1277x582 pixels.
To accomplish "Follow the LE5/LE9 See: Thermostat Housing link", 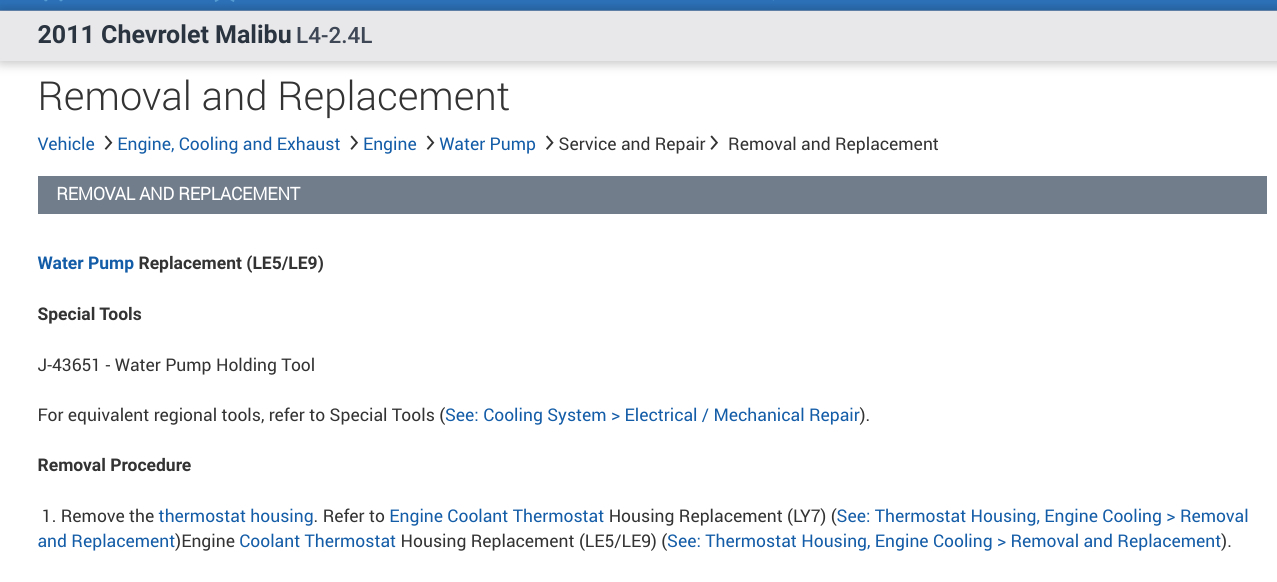I will click(944, 541).
